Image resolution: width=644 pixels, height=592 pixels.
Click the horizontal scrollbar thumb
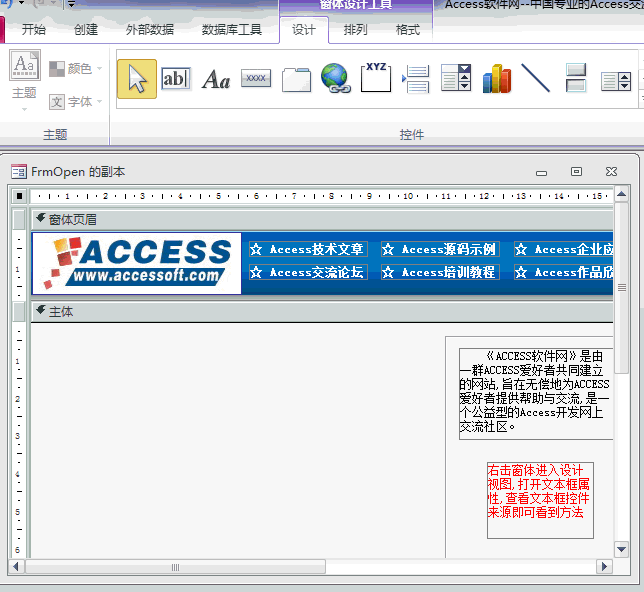[175, 567]
